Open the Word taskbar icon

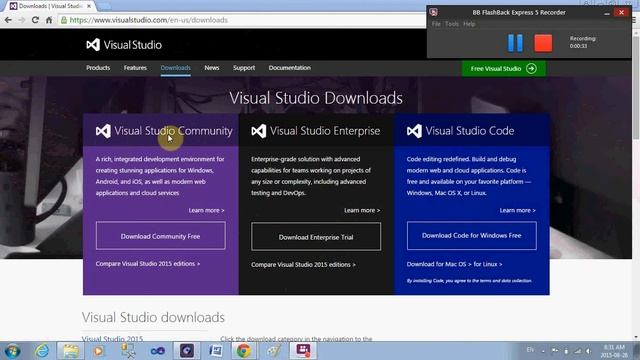216,351
